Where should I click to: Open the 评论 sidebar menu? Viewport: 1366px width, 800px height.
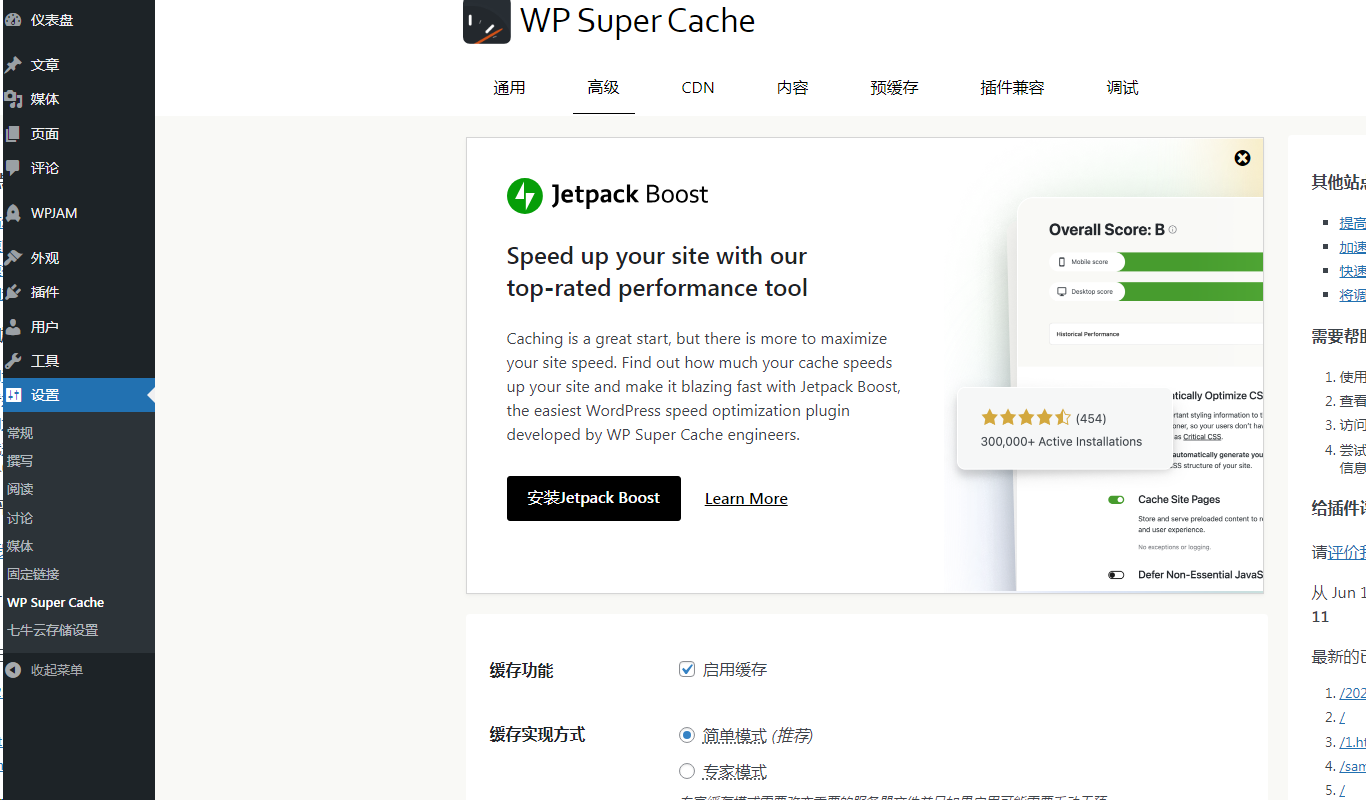tap(79, 168)
